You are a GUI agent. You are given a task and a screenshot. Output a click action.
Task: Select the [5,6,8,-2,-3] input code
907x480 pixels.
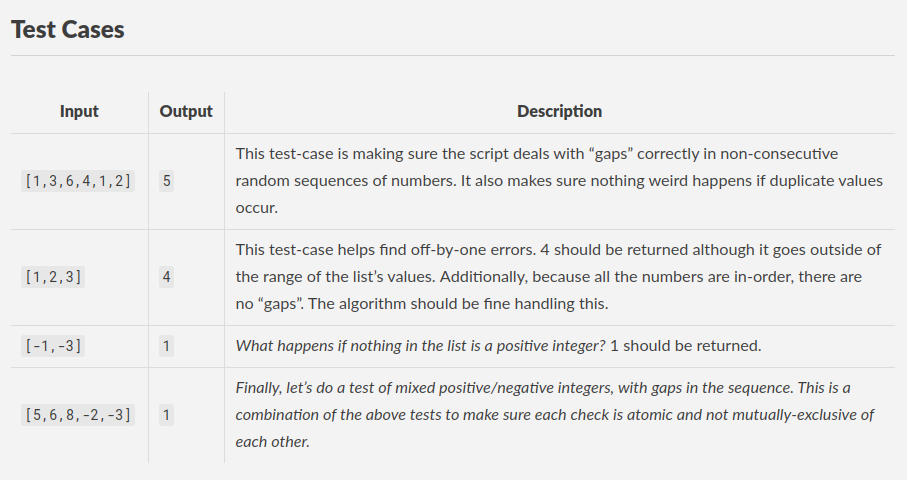[x=79, y=414]
